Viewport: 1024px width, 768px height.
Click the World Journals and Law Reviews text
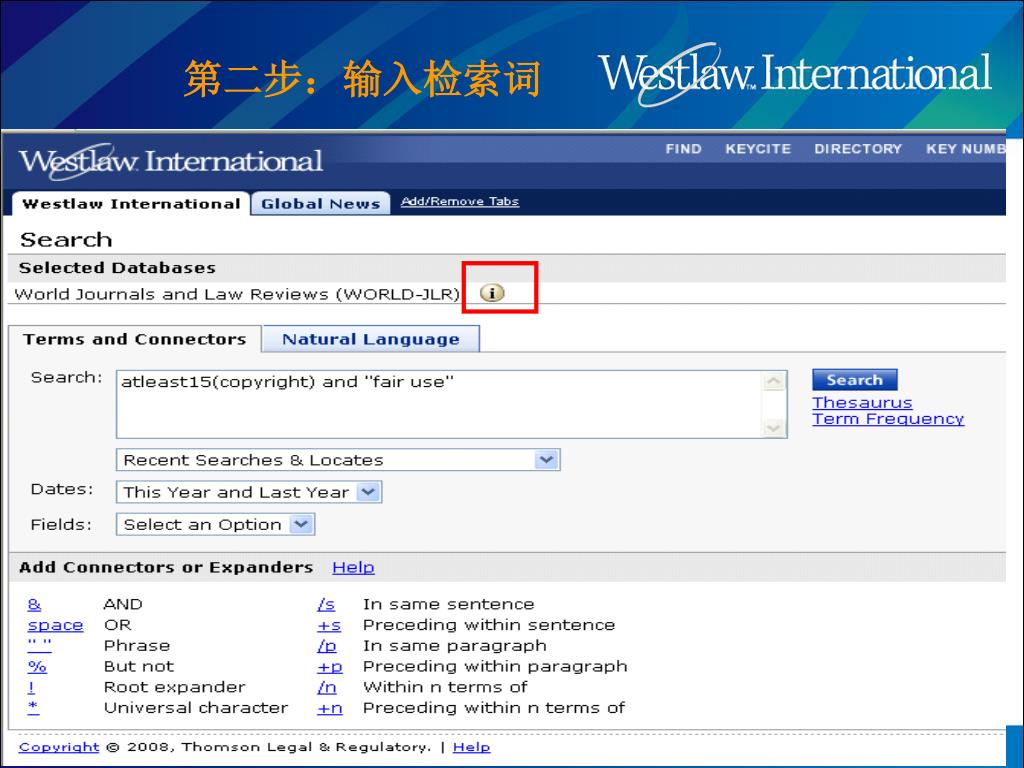[x=237, y=294]
